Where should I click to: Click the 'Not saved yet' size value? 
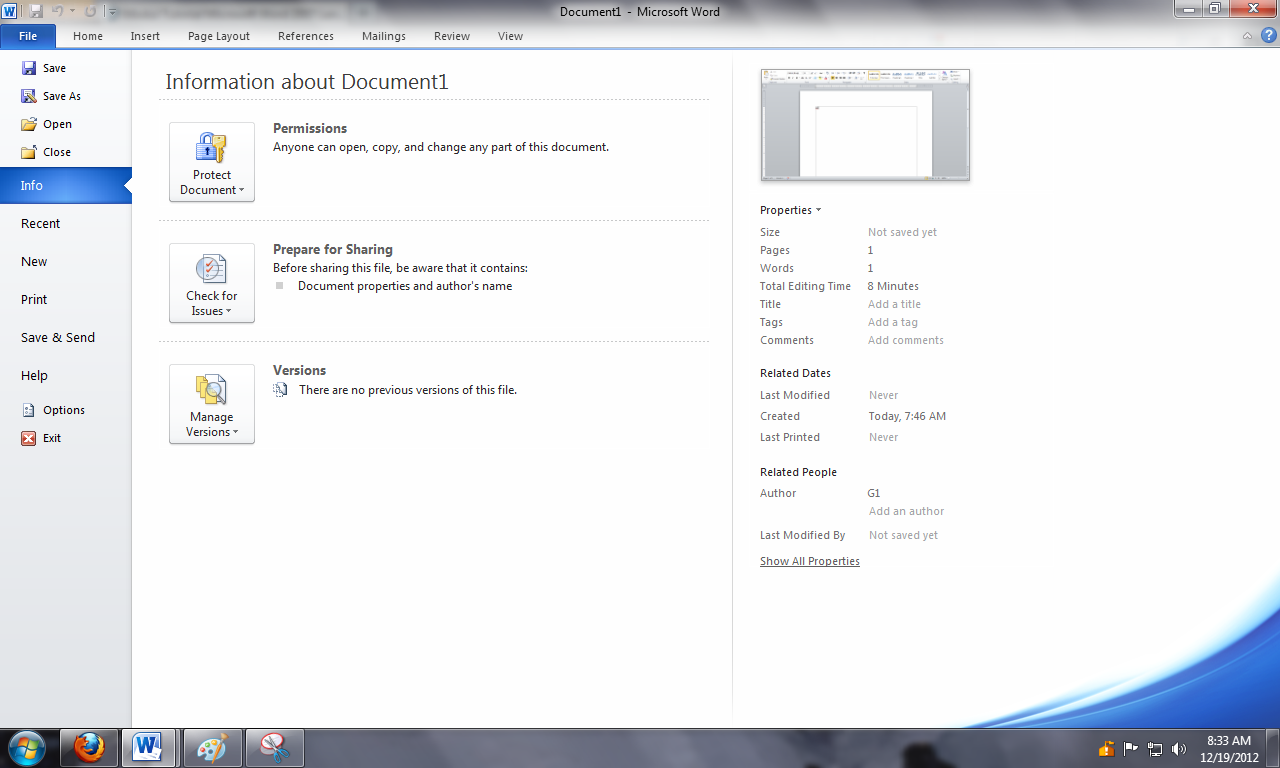(x=903, y=232)
